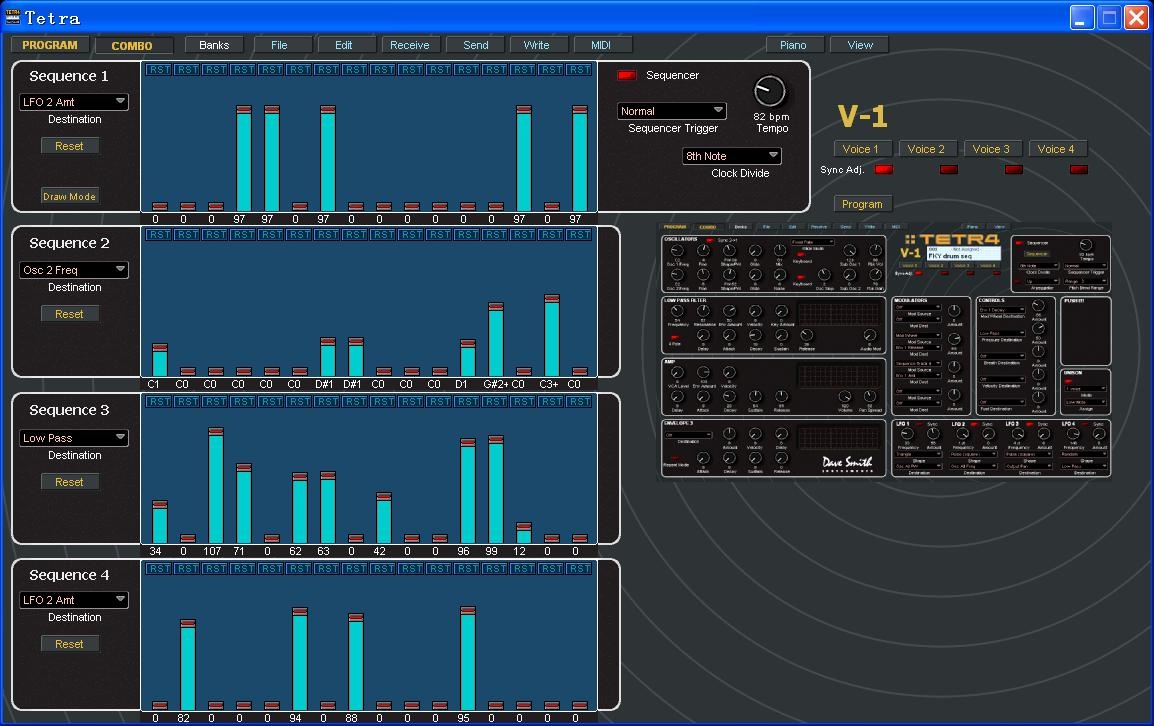Click the Sequence 3 step bar valued 99
The height and width of the screenshot is (726, 1154).
pos(496,490)
